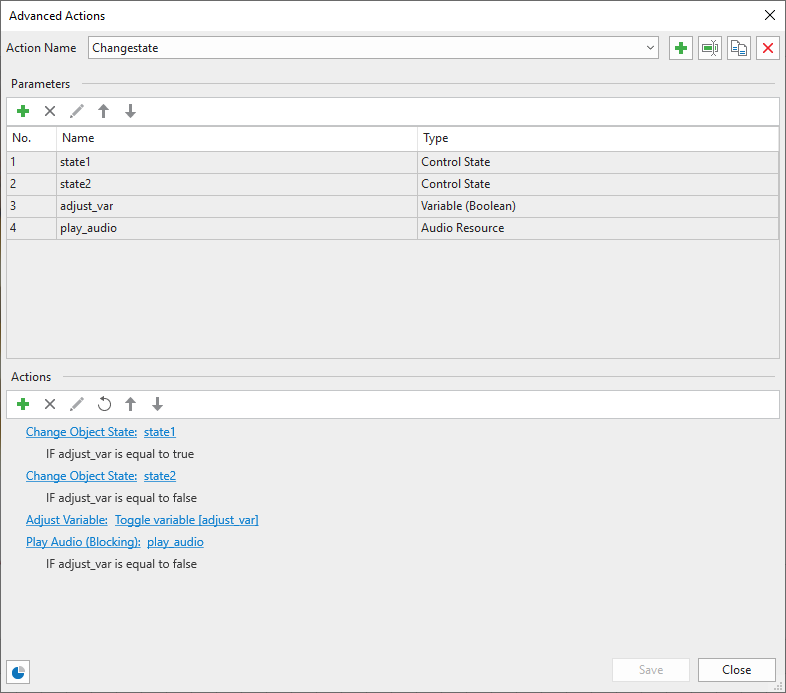786x693 pixels.
Task: Click the Changestate action name field
Action: (373, 48)
